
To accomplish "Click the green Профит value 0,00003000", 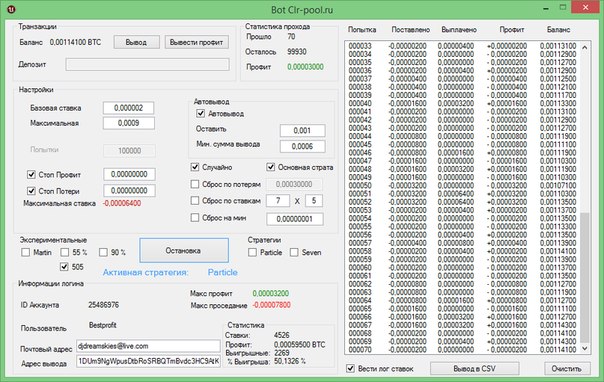I will tap(305, 67).
